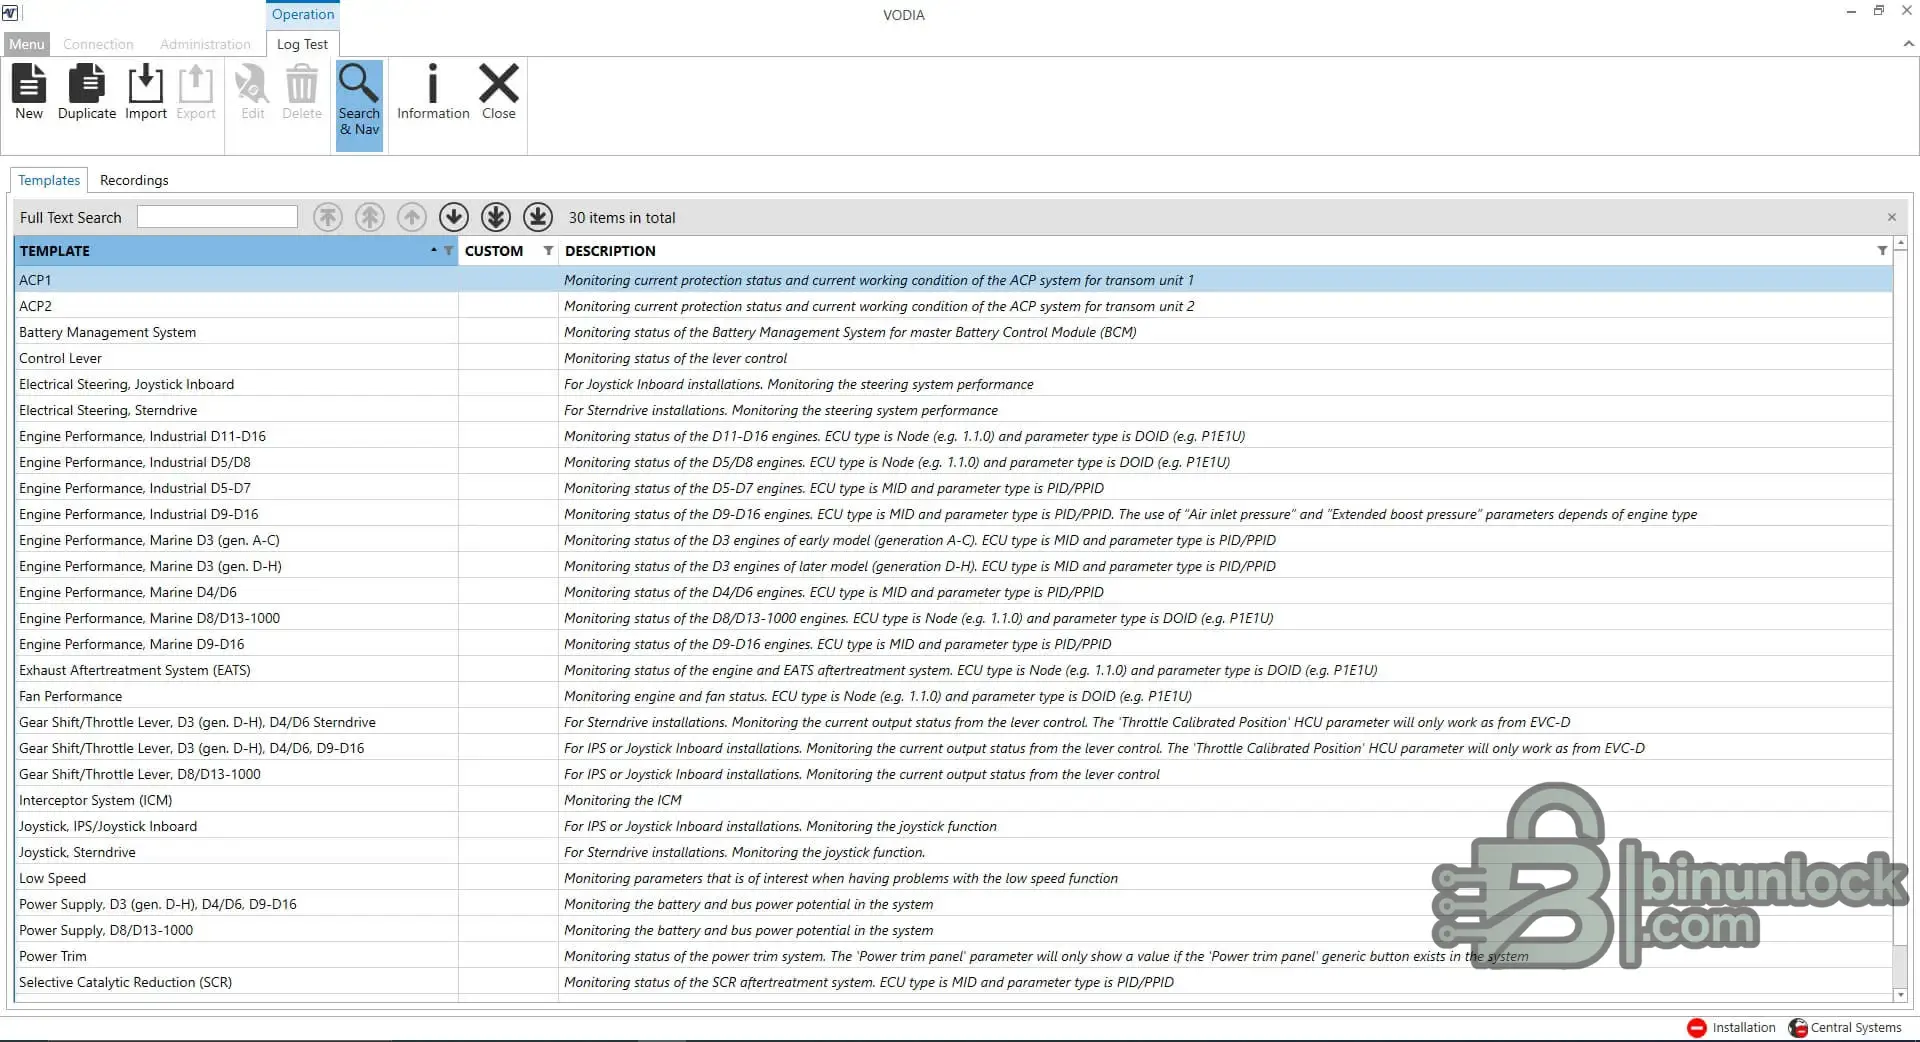Click the move down page double-arrow icon

[x=496, y=217]
